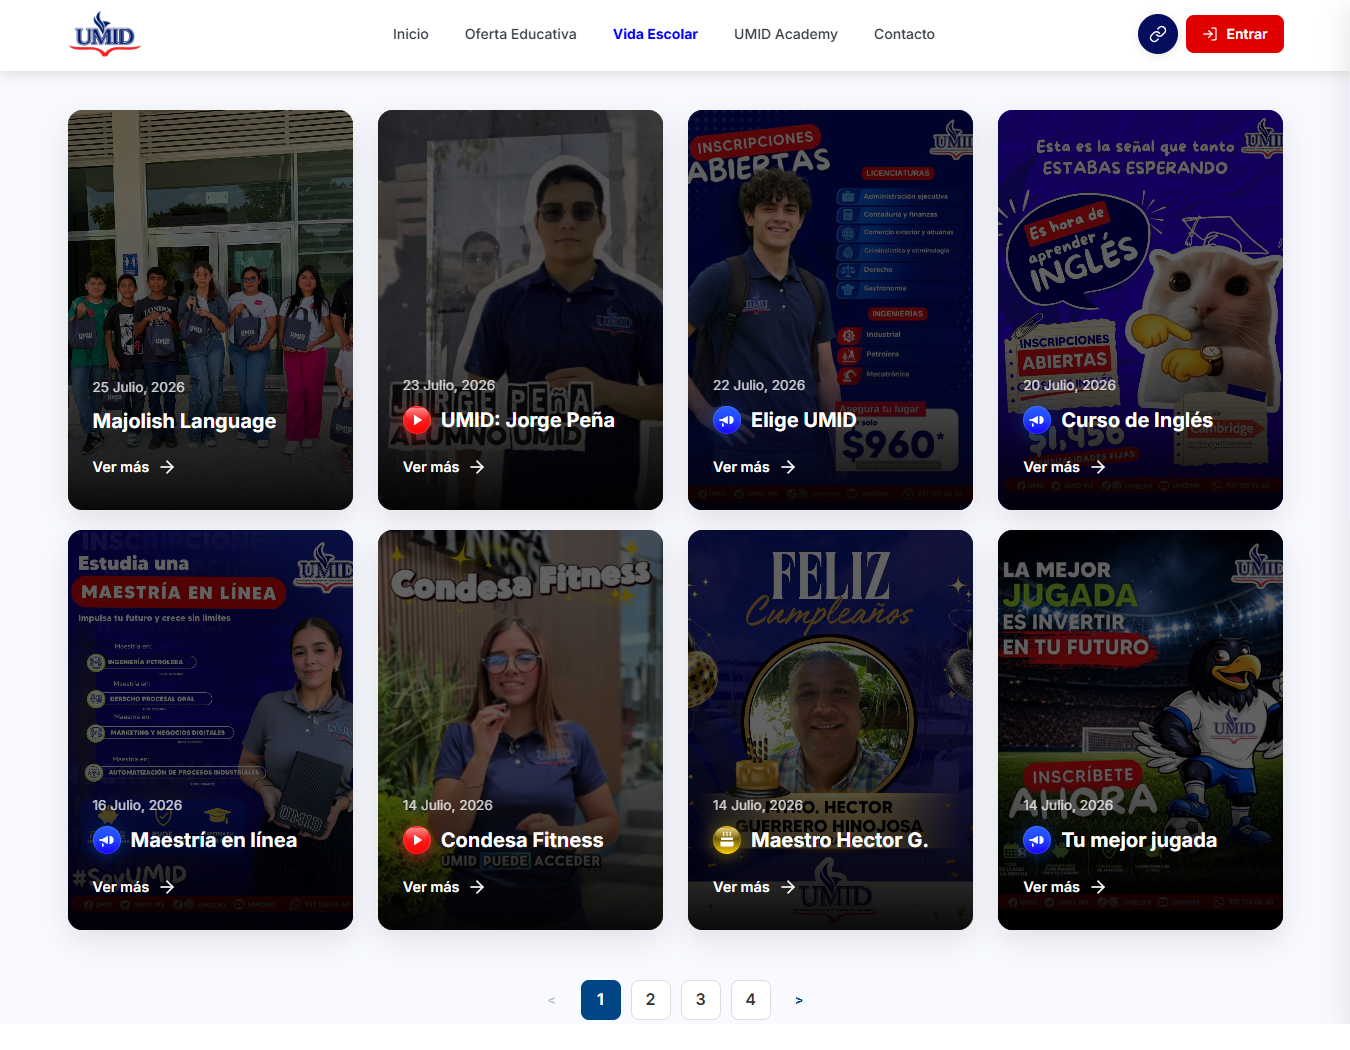Click the Elige UMID title

coord(804,420)
